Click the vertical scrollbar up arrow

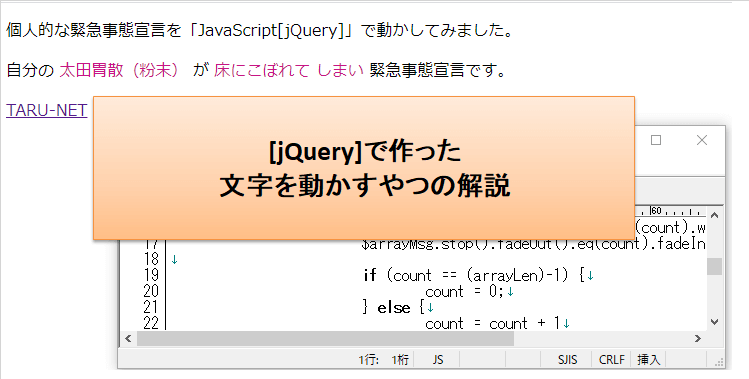(x=715, y=216)
